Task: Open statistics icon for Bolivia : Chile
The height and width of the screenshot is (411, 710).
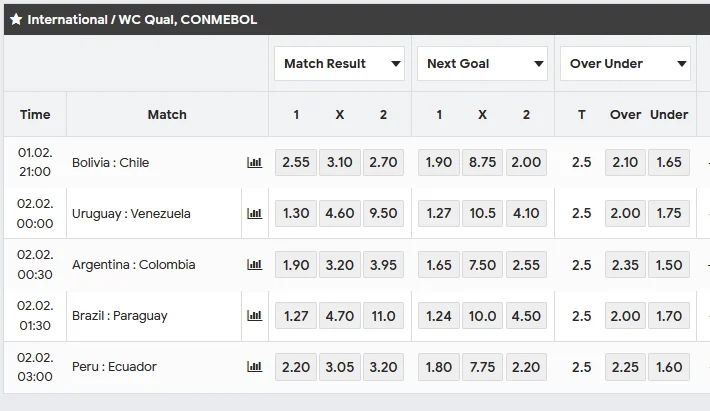Action: click(255, 163)
